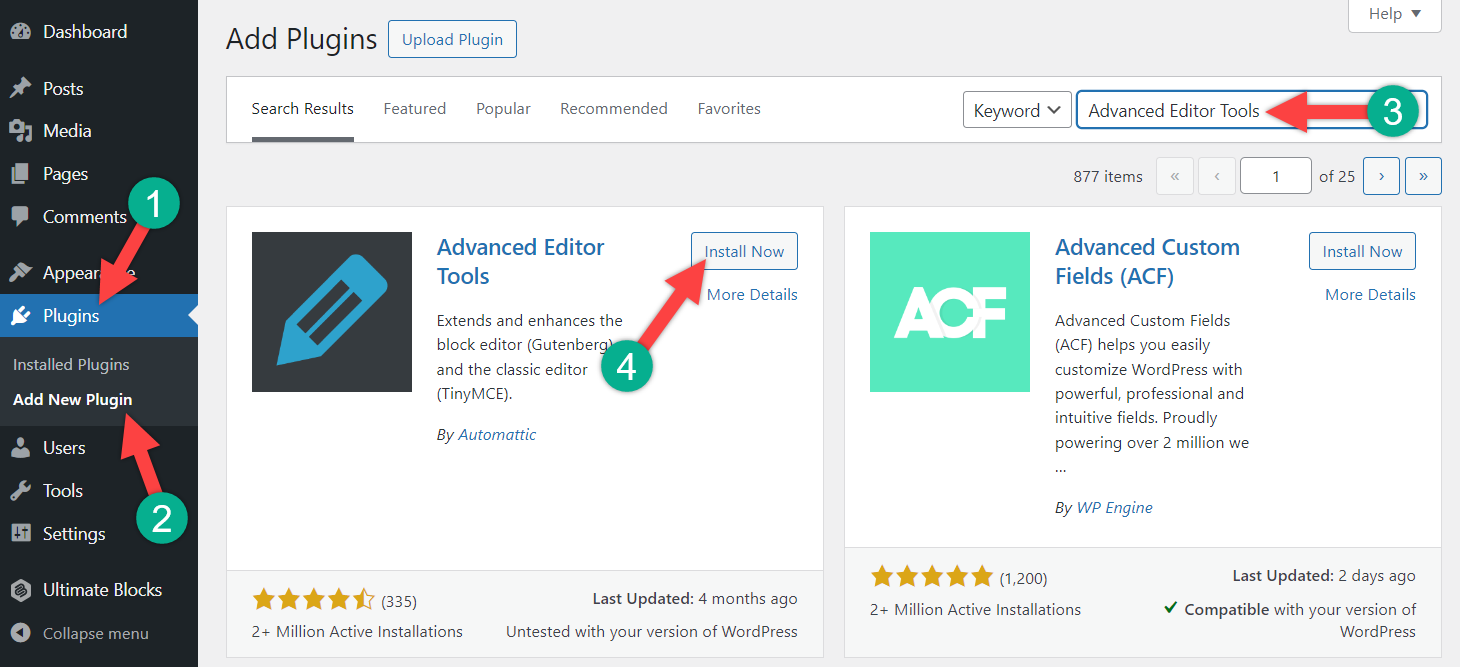Image resolution: width=1460 pixels, height=667 pixels.
Task: Click "Last Updated: 4 months ago" text
Action: pyautogui.click(x=695, y=599)
